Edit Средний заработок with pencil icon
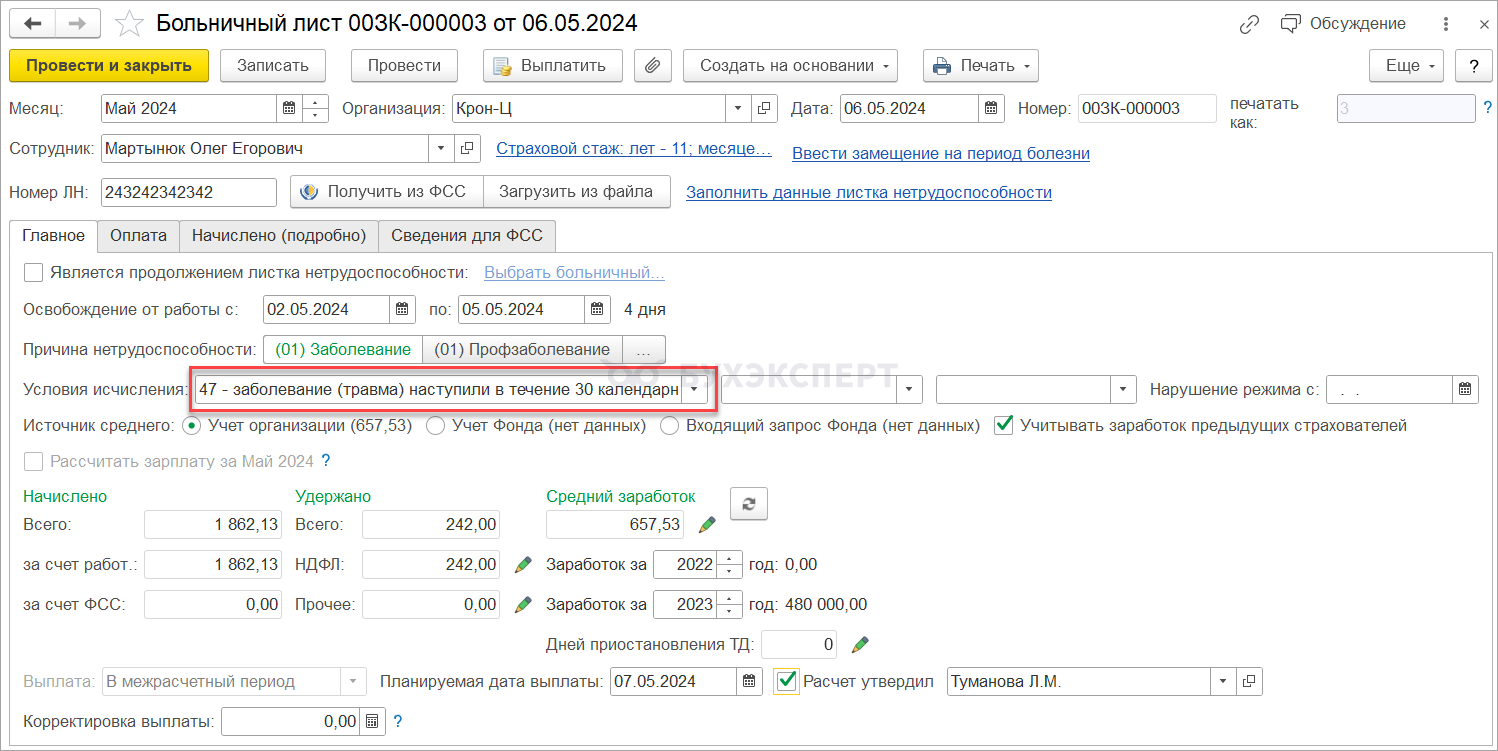Screen dimensions: 1498x751 pos(708,525)
